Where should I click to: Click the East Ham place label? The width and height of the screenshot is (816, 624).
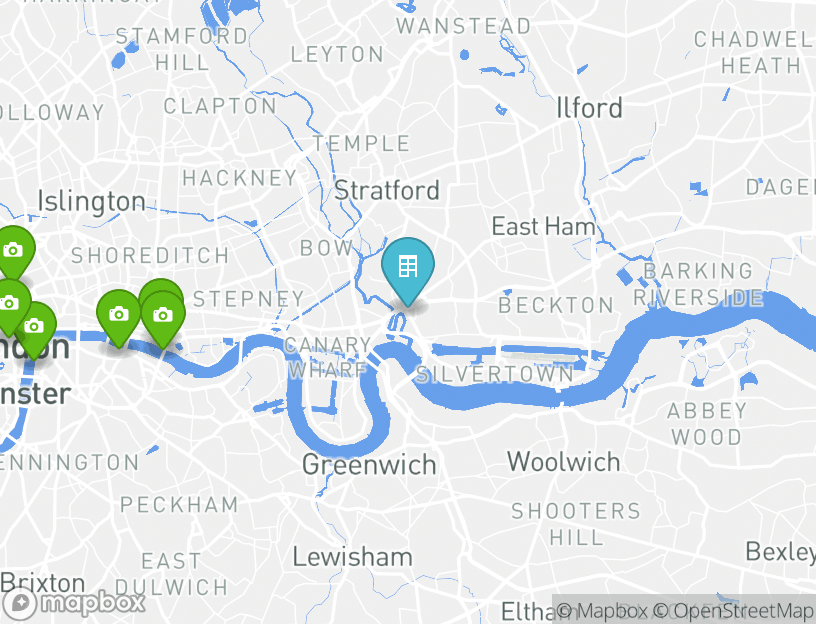click(x=543, y=227)
